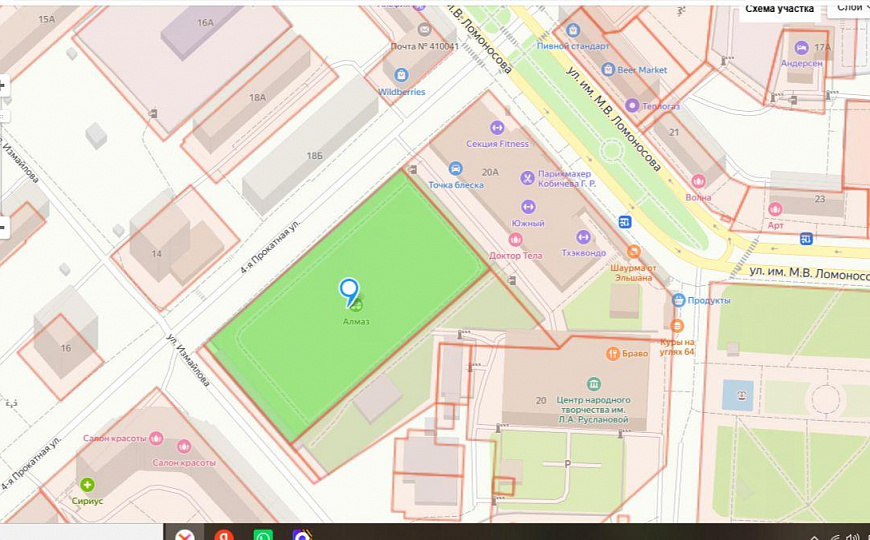
Task: Click the Схема участка button
Action: [779, 9]
